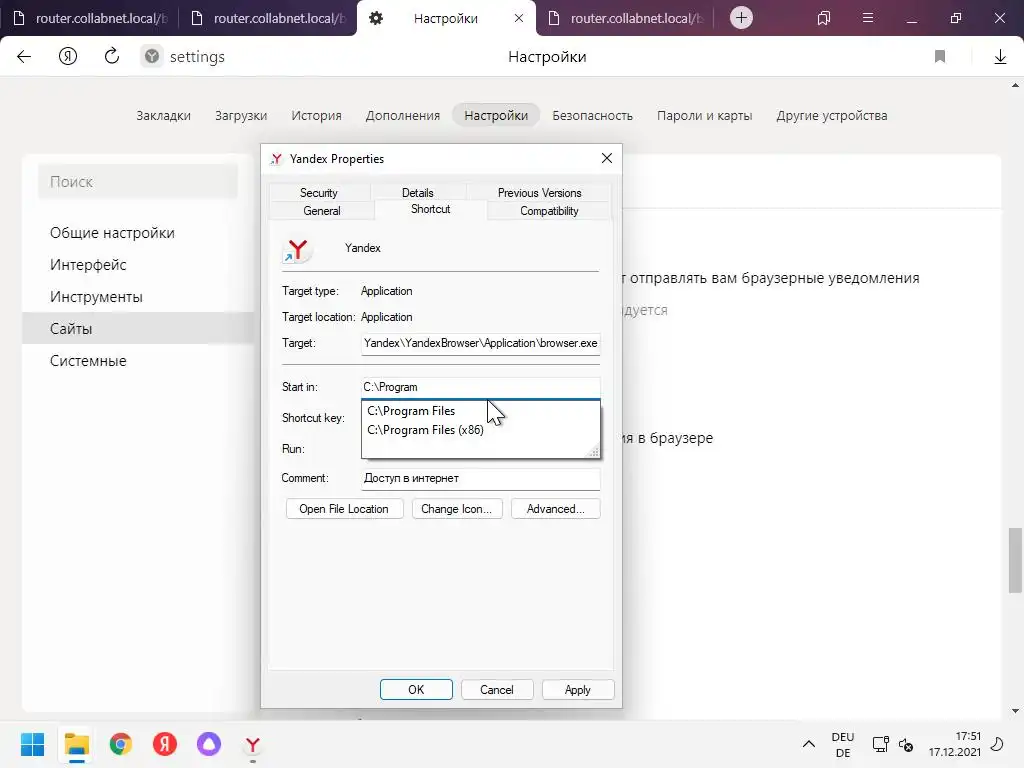Open the browser hamburger menu
Screen dimensions: 1024x768
868,18
